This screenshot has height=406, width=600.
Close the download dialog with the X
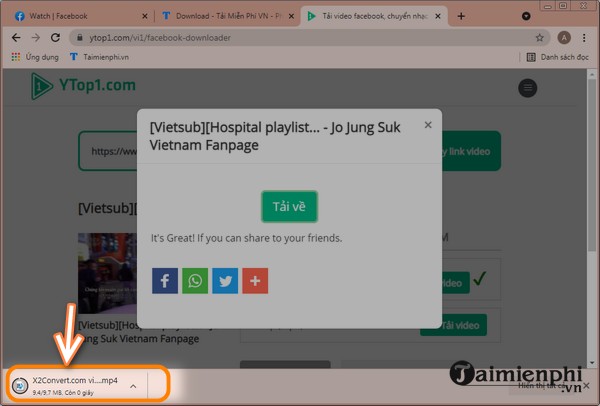click(x=428, y=125)
